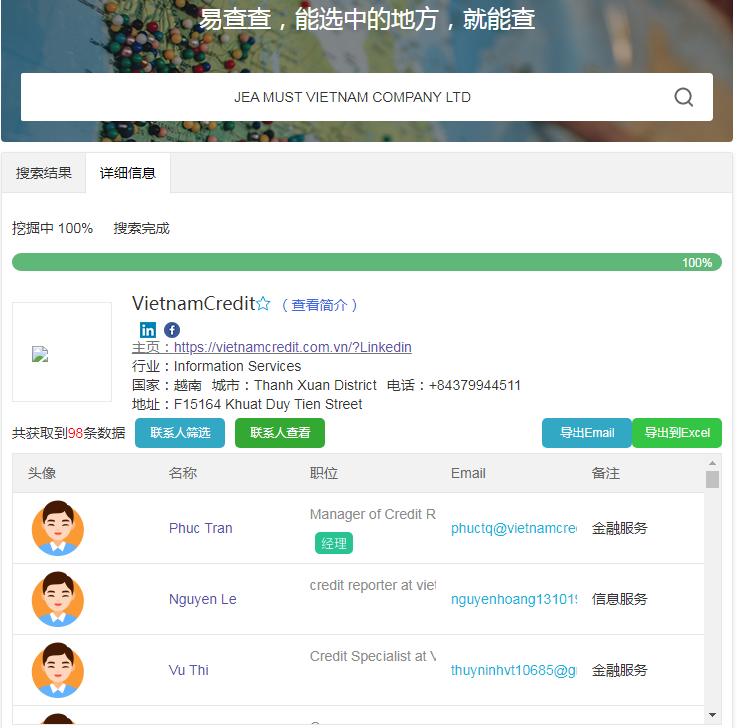
Task: Click the 职位 column header
Action: click(x=324, y=473)
